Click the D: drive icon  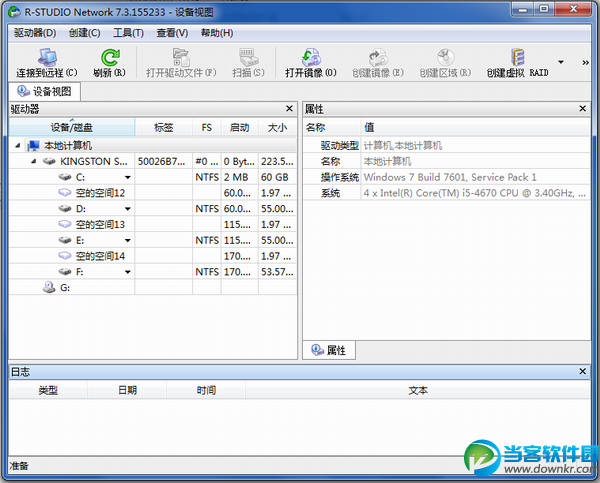pos(65,208)
